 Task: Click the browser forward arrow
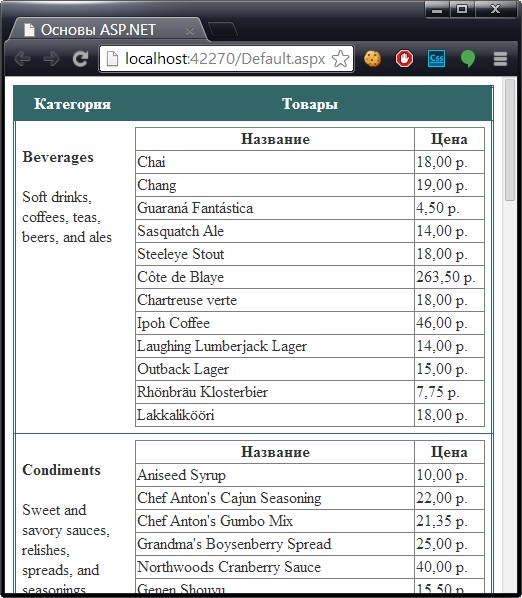pos(51,59)
